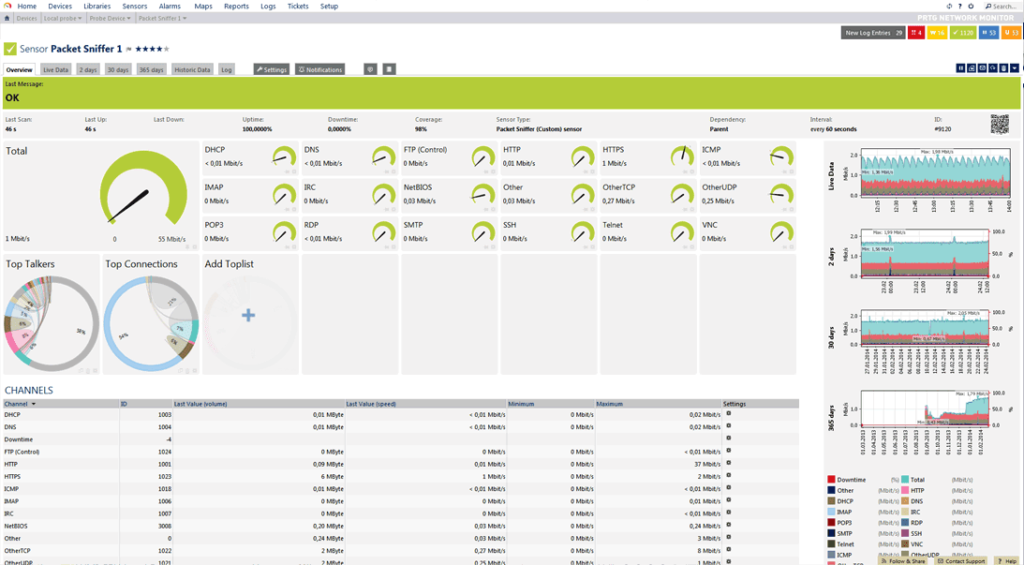1024x565 pixels.
Task: Click the New Log Entries button
Action: click(873, 33)
